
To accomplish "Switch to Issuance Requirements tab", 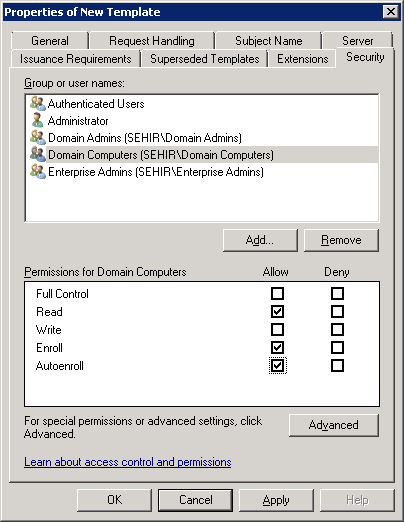I will coord(76,59).
